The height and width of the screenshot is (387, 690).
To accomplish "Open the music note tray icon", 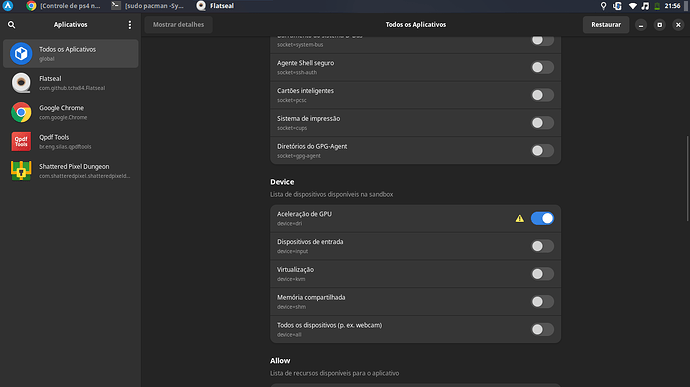I will [645, 6].
